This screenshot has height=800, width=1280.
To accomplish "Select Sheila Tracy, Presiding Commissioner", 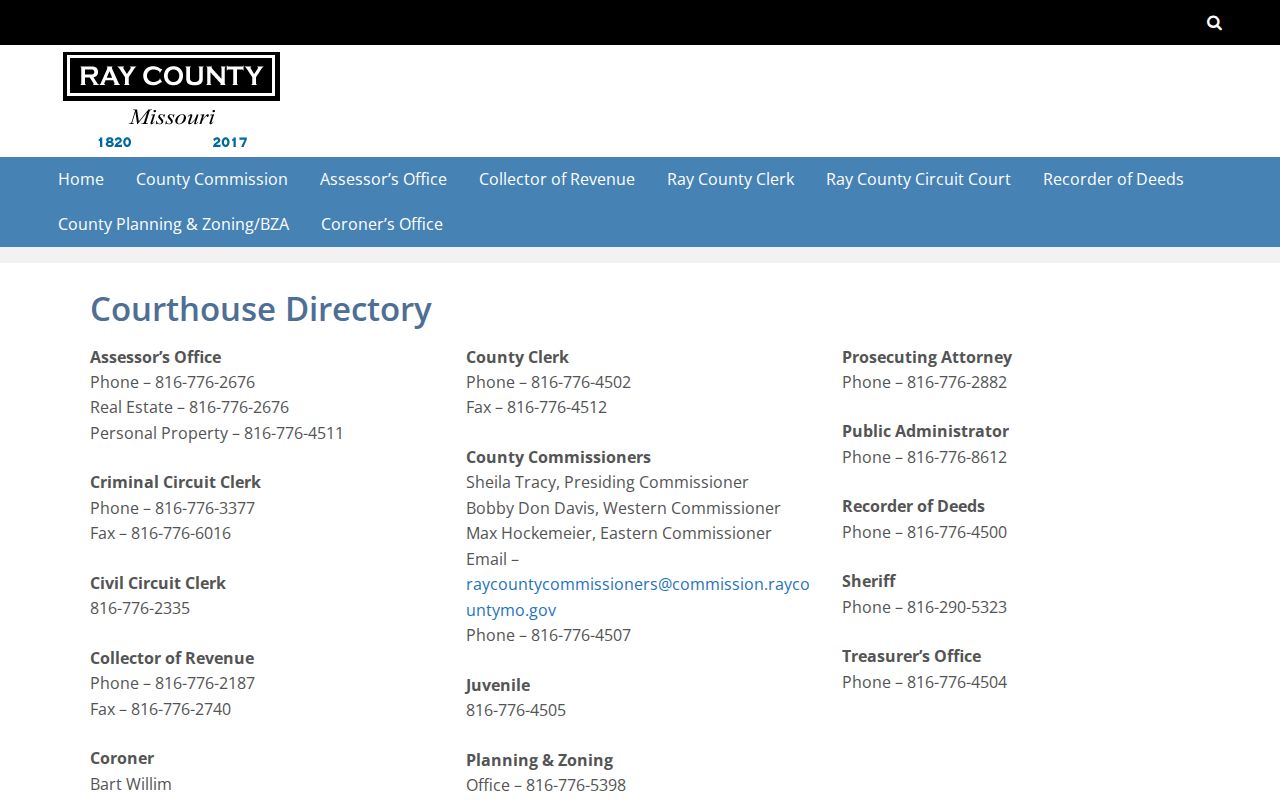I will pyautogui.click(x=607, y=482).
